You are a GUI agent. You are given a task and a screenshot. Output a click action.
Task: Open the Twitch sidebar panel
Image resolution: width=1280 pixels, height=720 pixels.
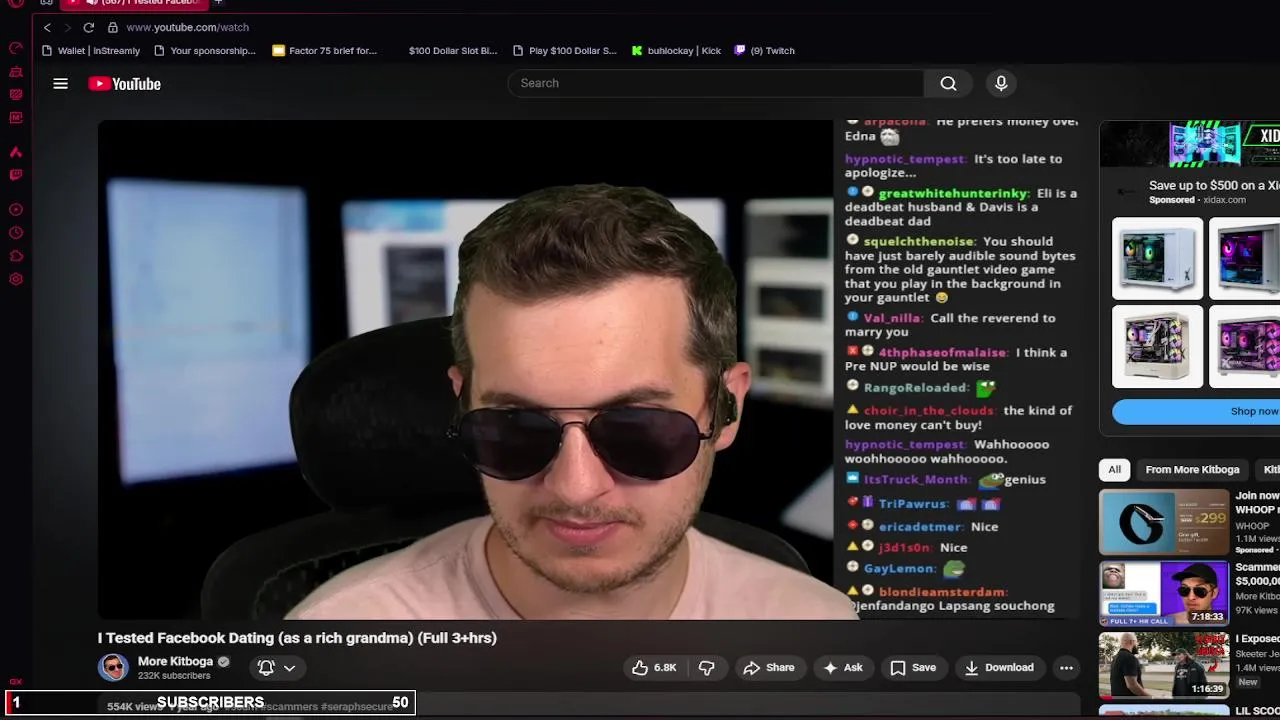point(16,175)
